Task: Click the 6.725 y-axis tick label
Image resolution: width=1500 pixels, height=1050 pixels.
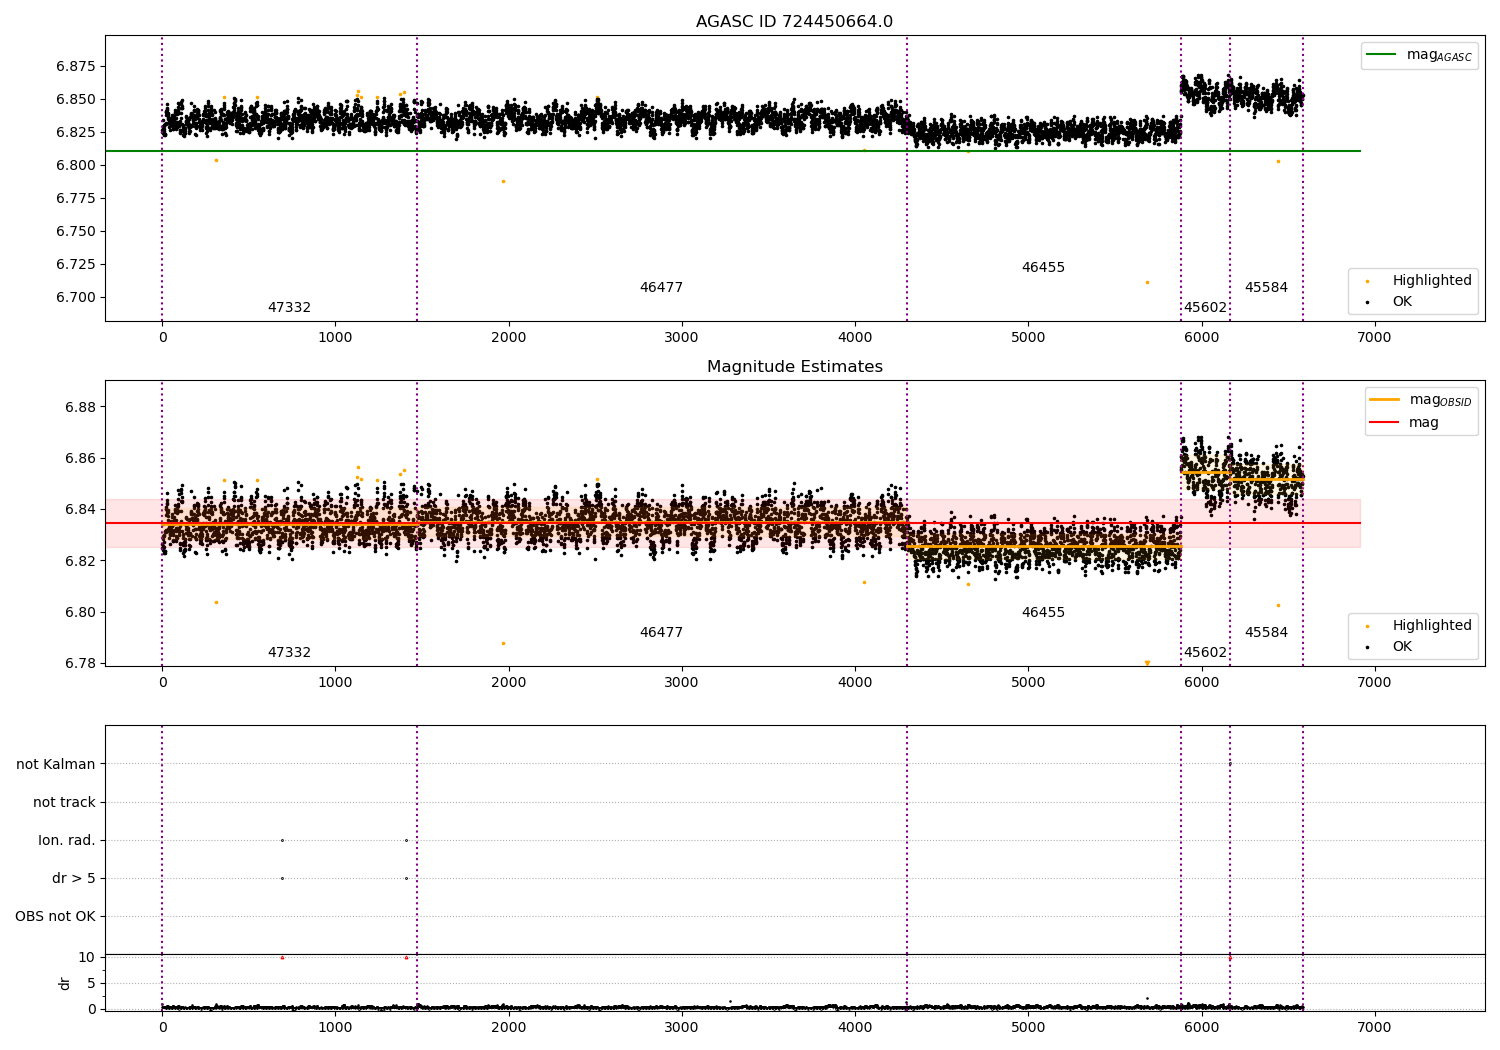Action: tap(75, 264)
